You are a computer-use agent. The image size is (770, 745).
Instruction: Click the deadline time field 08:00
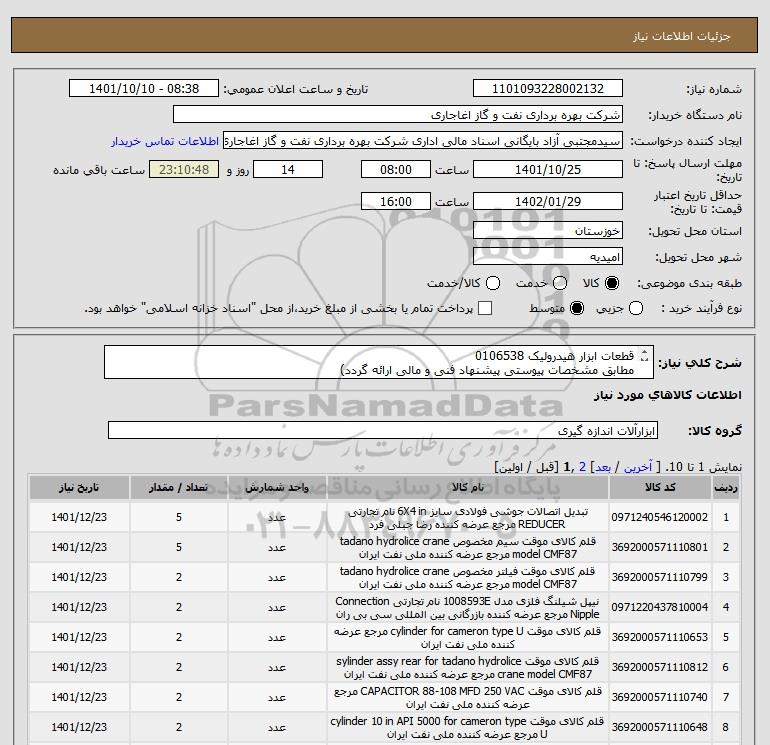point(396,169)
